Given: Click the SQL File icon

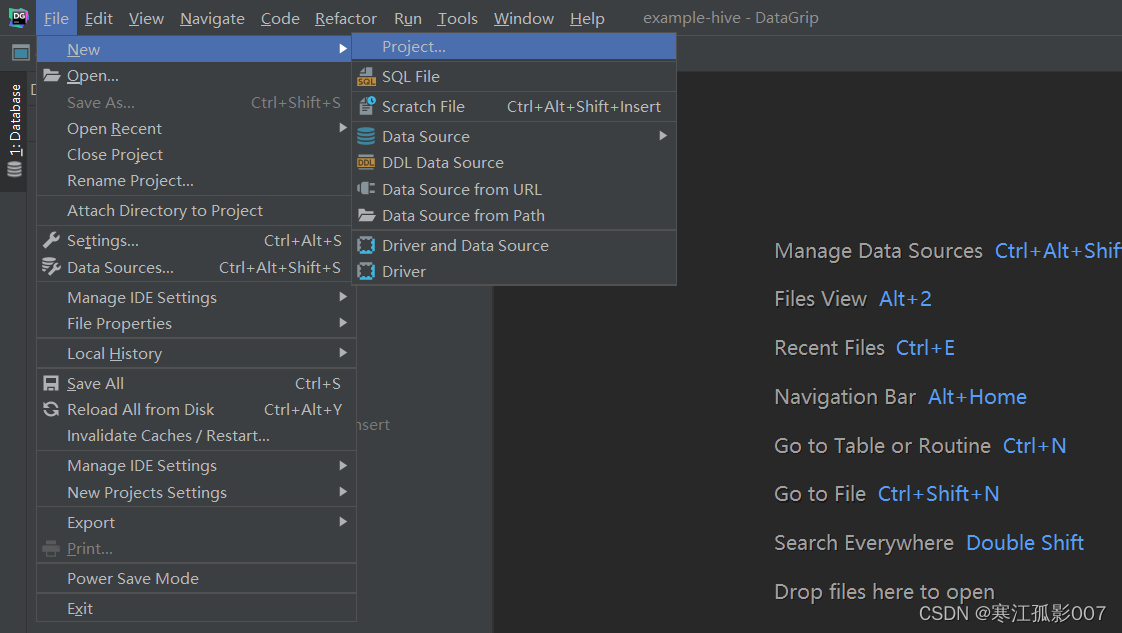Looking at the screenshot, I should 366,77.
